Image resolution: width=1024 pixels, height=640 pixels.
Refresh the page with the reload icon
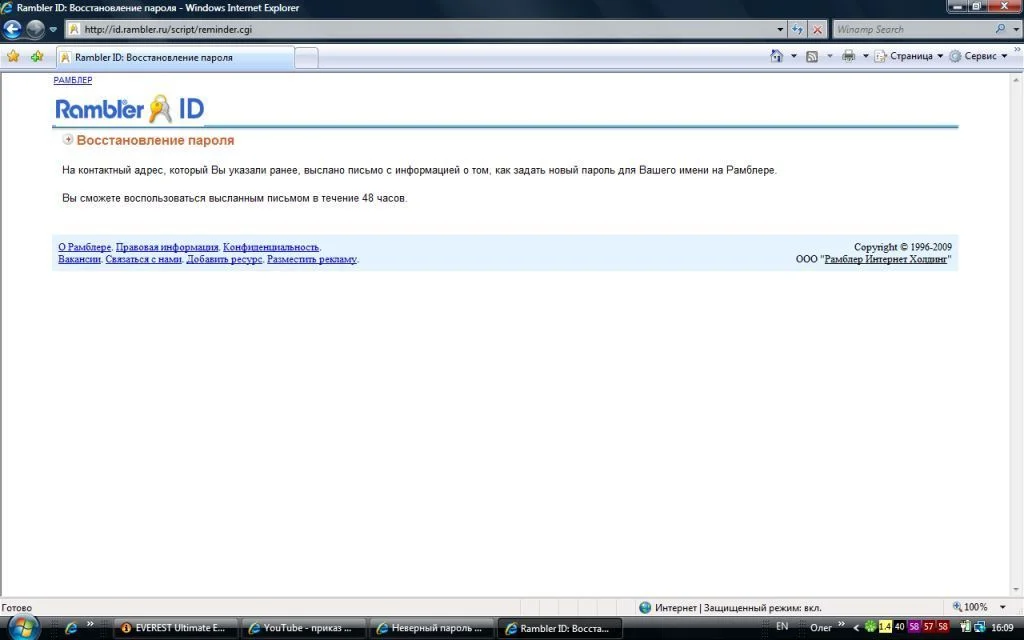(797, 29)
